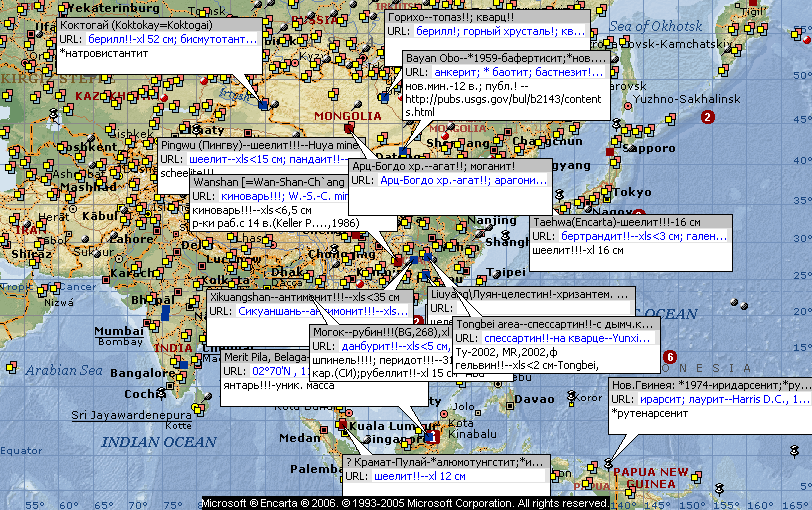The image size is (812, 510).
Task: Click round city marker for Yuzhno-Sakhalinsk
Action: coord(628,106)
